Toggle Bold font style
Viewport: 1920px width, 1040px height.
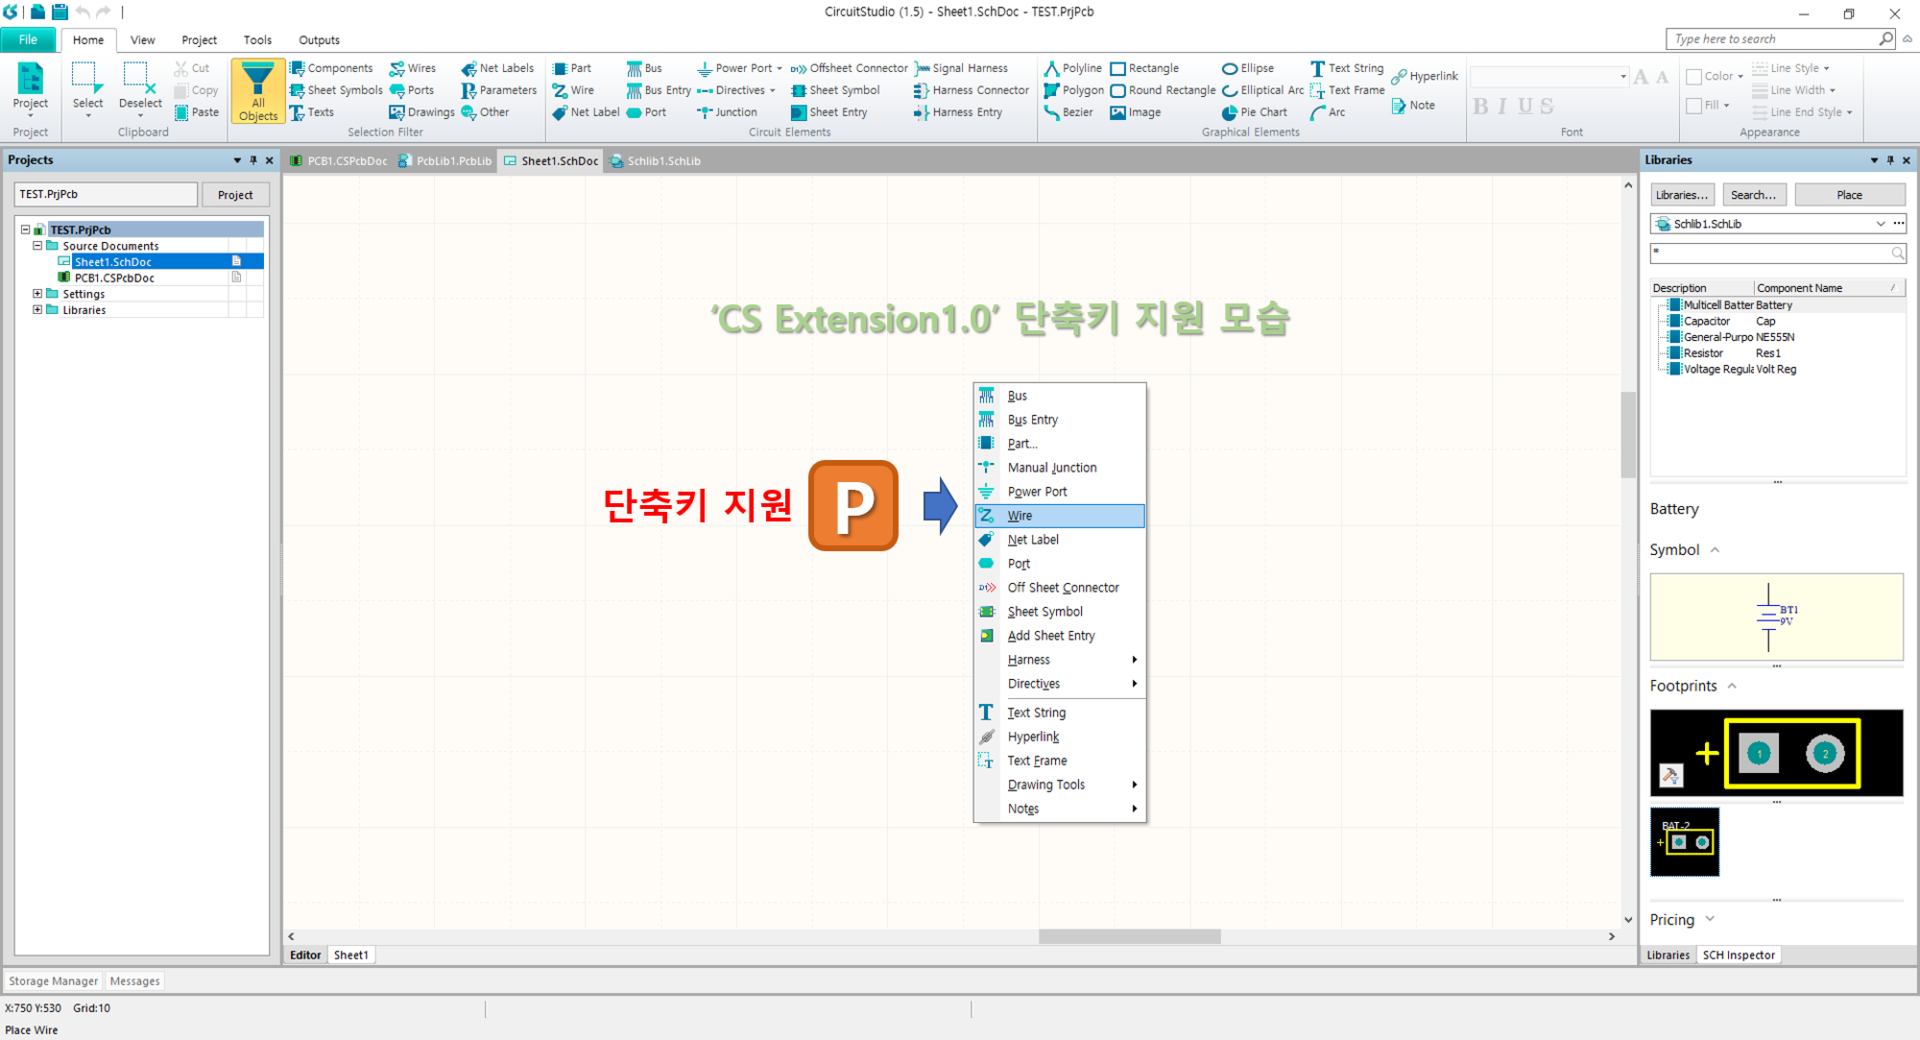point(1481,106)
